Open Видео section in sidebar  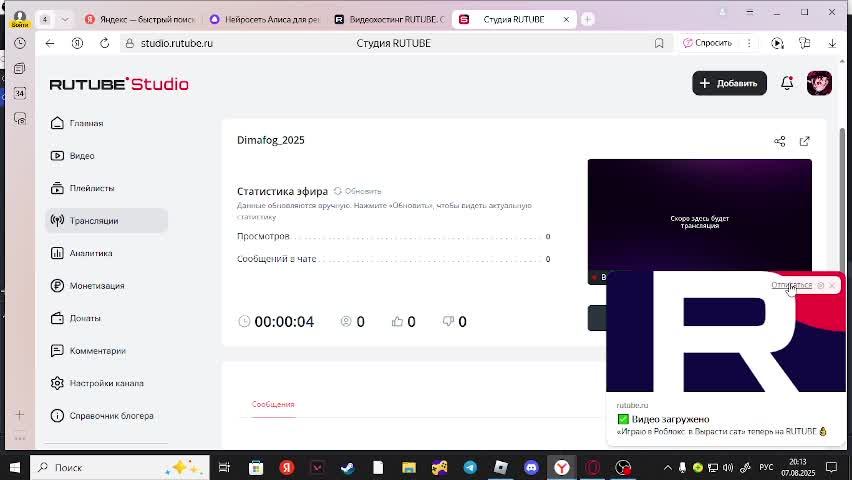(x=72, y=156)
